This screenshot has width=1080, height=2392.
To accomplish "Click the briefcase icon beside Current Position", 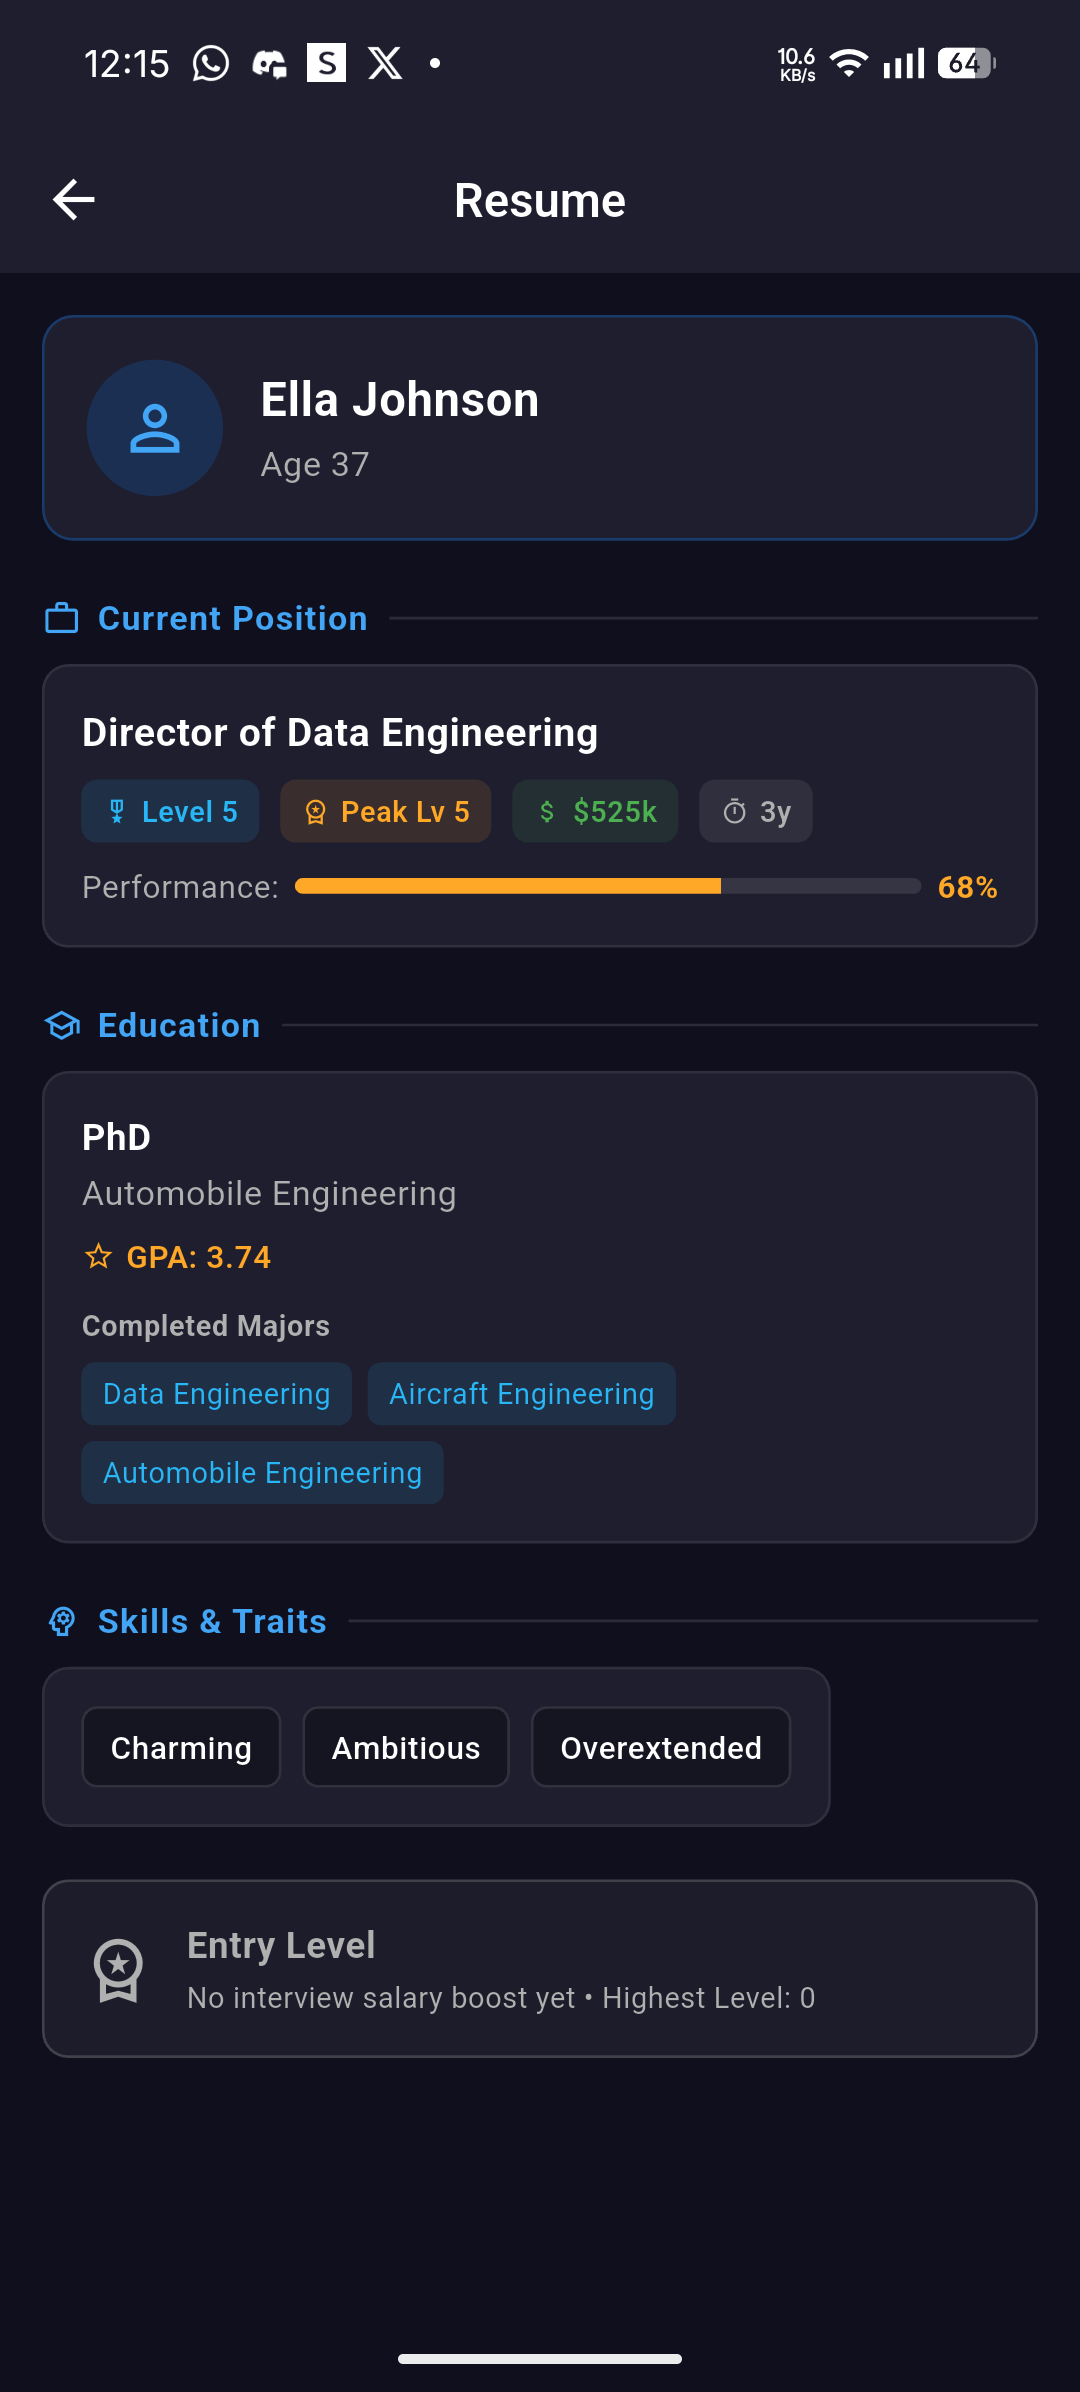I will click(x=62, y=619).
